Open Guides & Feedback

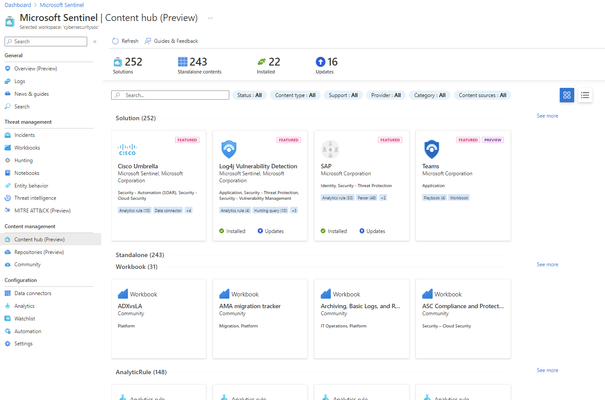pos(171,41)
